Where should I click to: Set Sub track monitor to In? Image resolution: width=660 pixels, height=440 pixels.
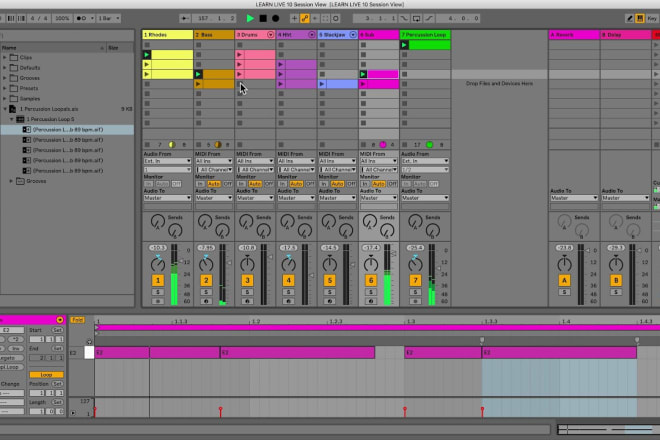(365, 184)
